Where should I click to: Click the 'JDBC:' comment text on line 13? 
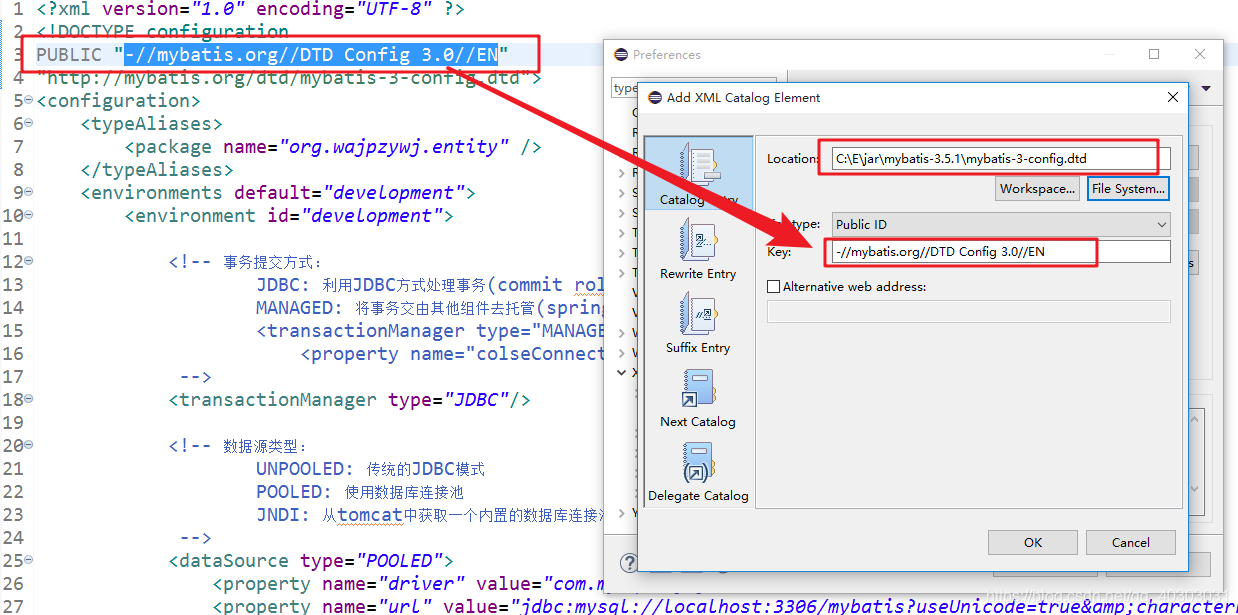283,285
